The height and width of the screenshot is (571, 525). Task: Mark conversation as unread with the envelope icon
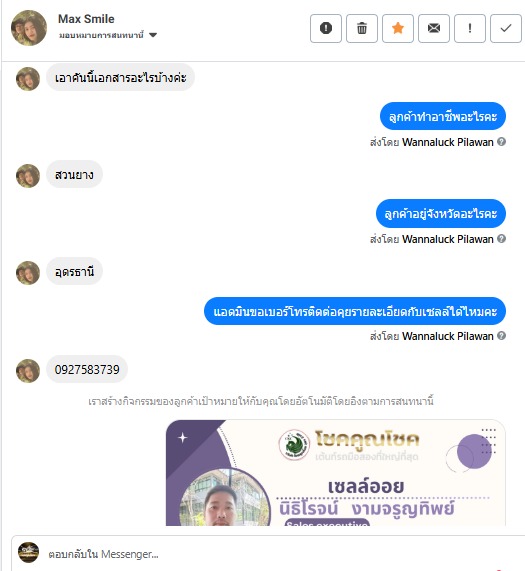pyautogui.click(x=434, y=28)
